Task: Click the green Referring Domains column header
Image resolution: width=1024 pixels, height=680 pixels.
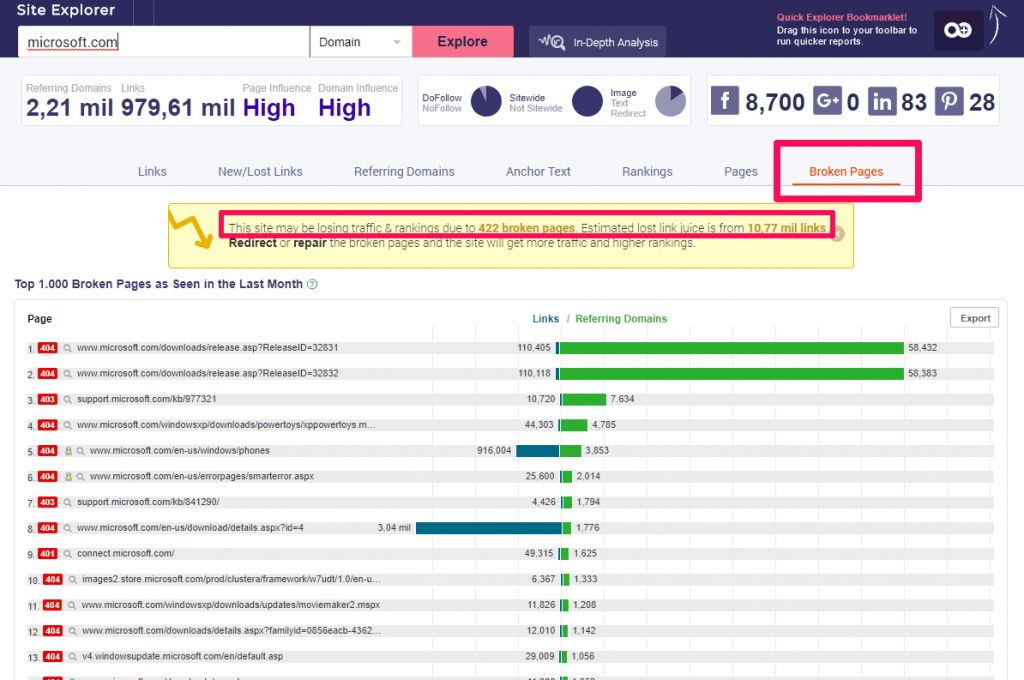Action: [621, 319]
